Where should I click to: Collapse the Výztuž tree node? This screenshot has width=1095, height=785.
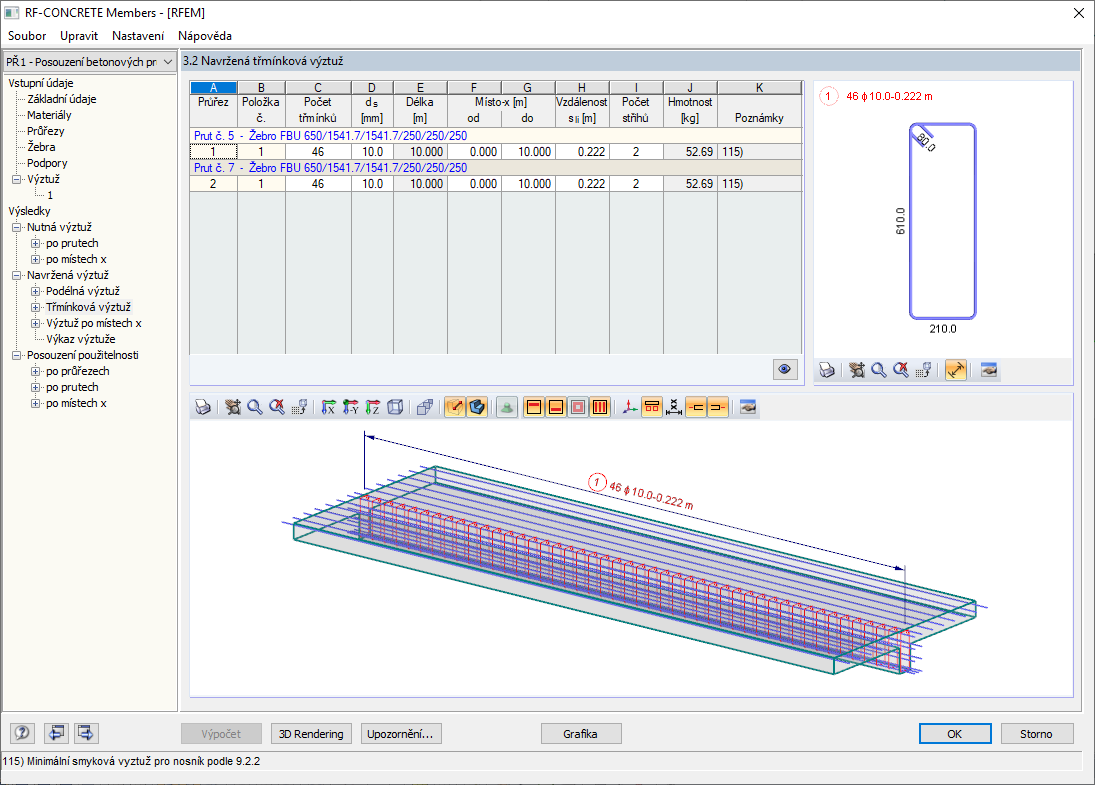coord(17,179)
